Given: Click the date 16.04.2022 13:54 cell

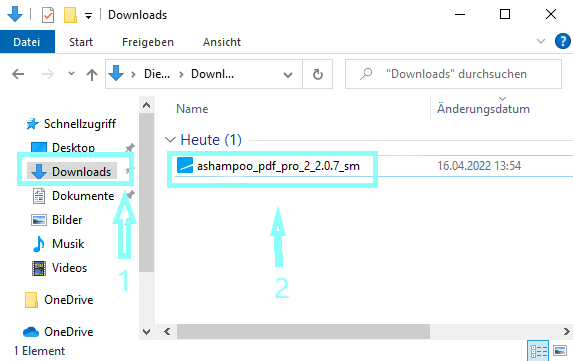Looking at the screenshot, I should [x=479, y=166].
